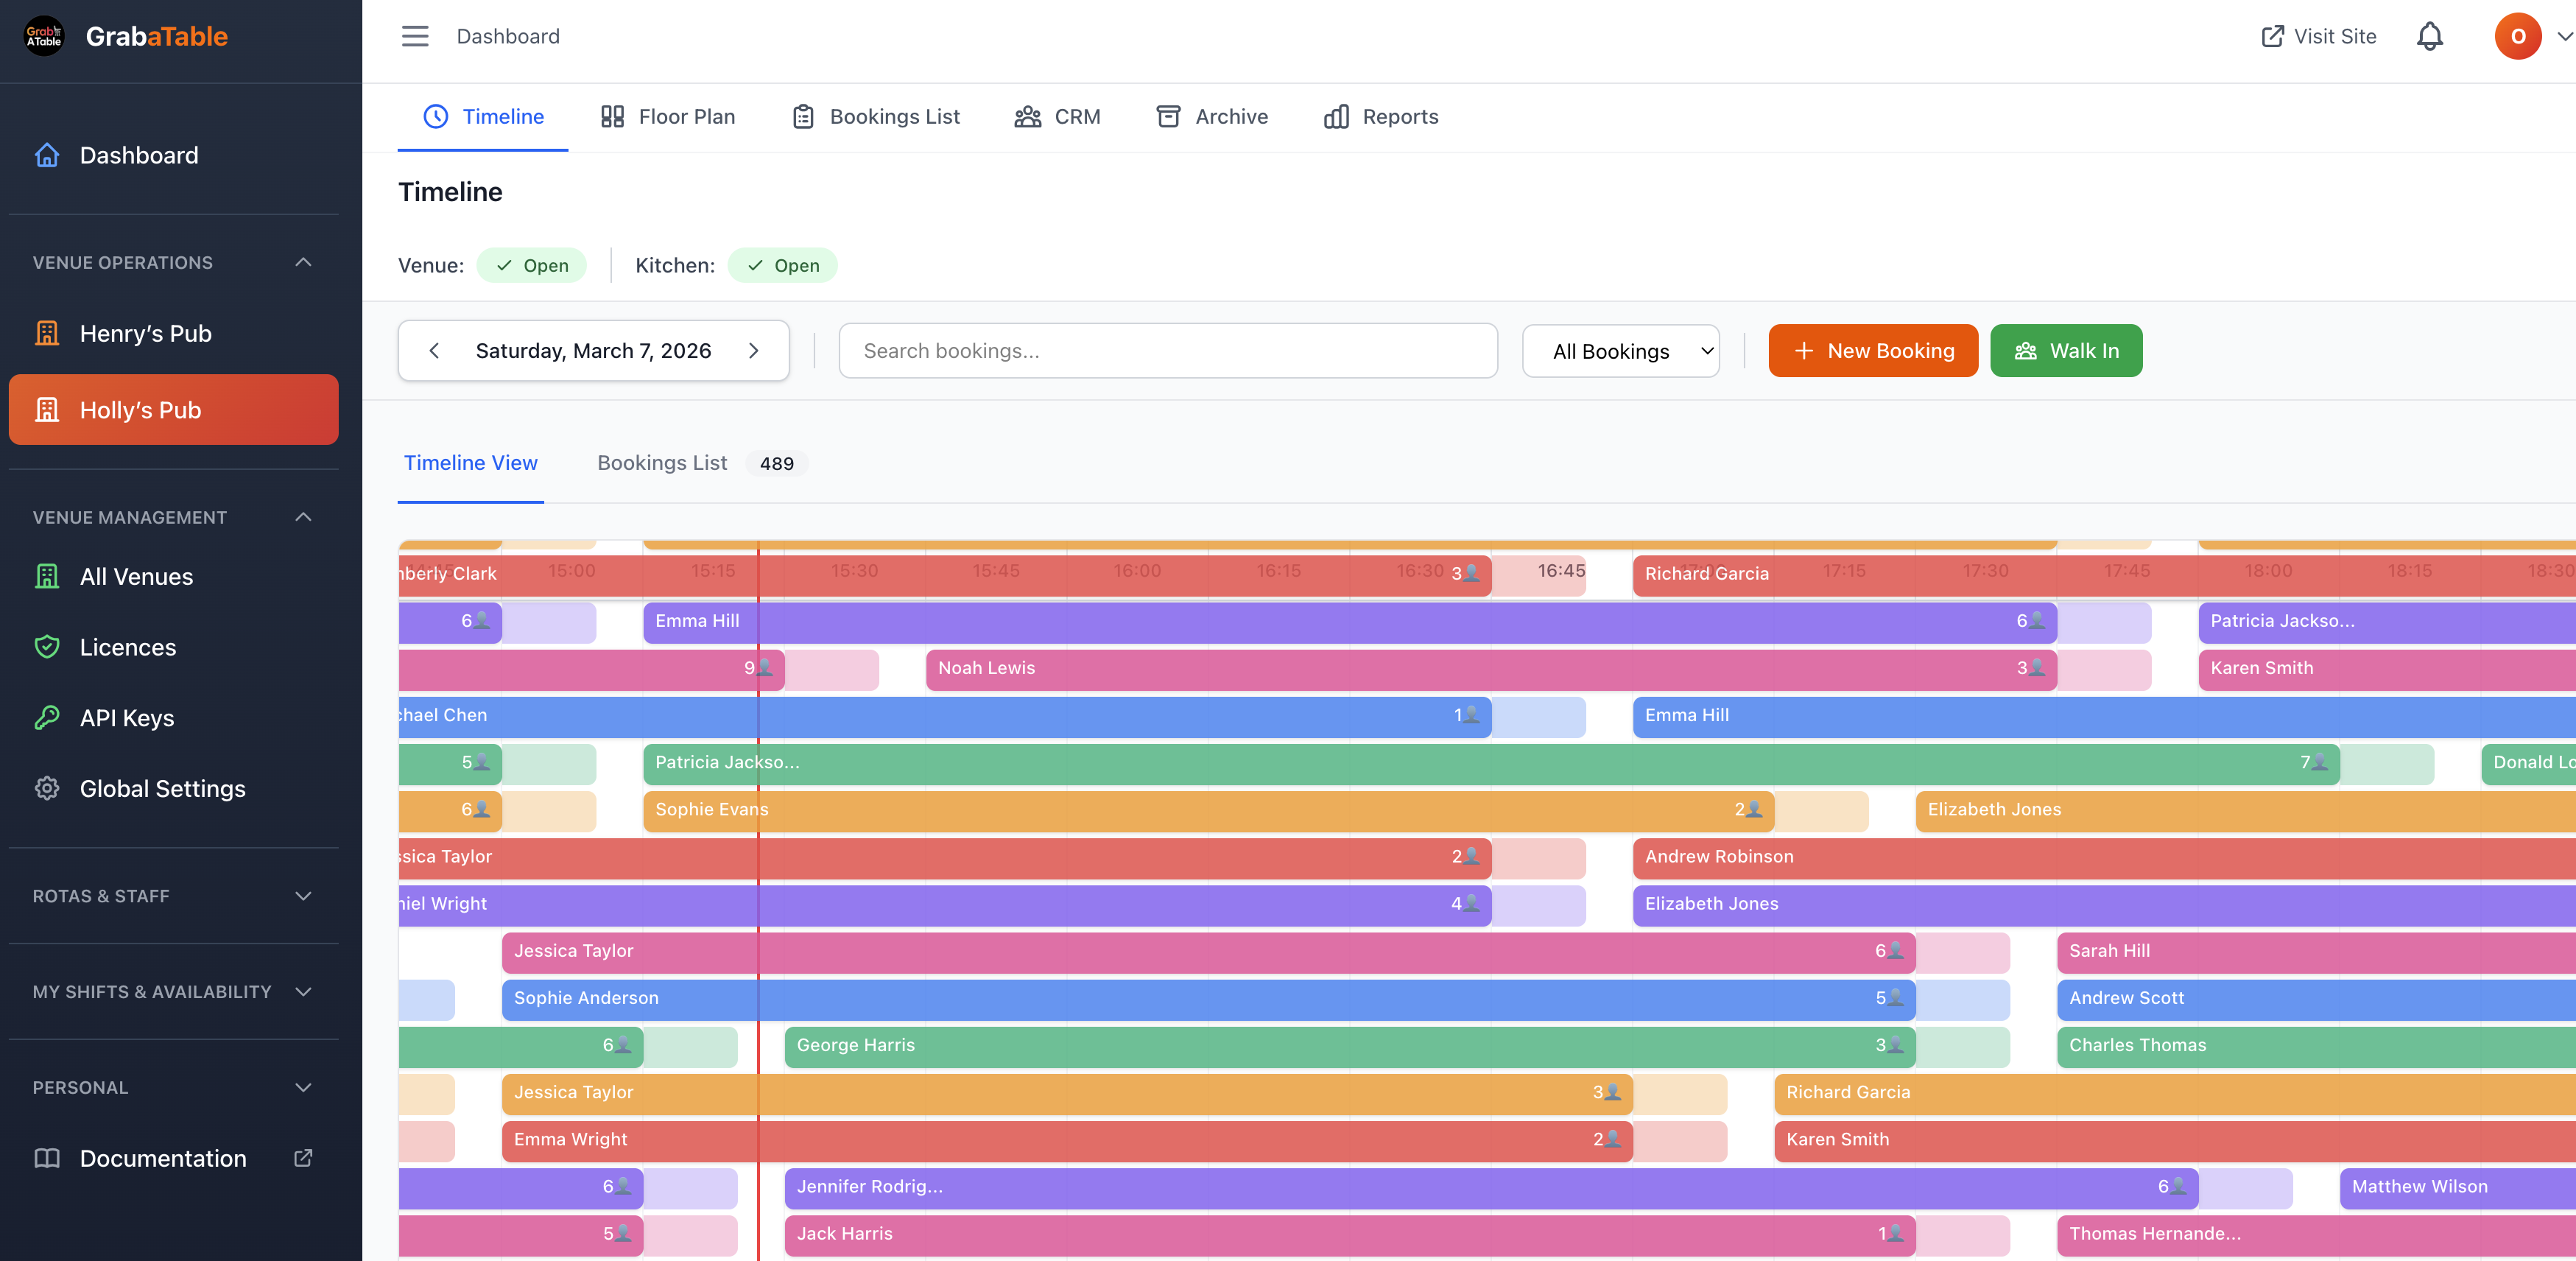
Task: Open the Archive section
Action: point(1169,116)
